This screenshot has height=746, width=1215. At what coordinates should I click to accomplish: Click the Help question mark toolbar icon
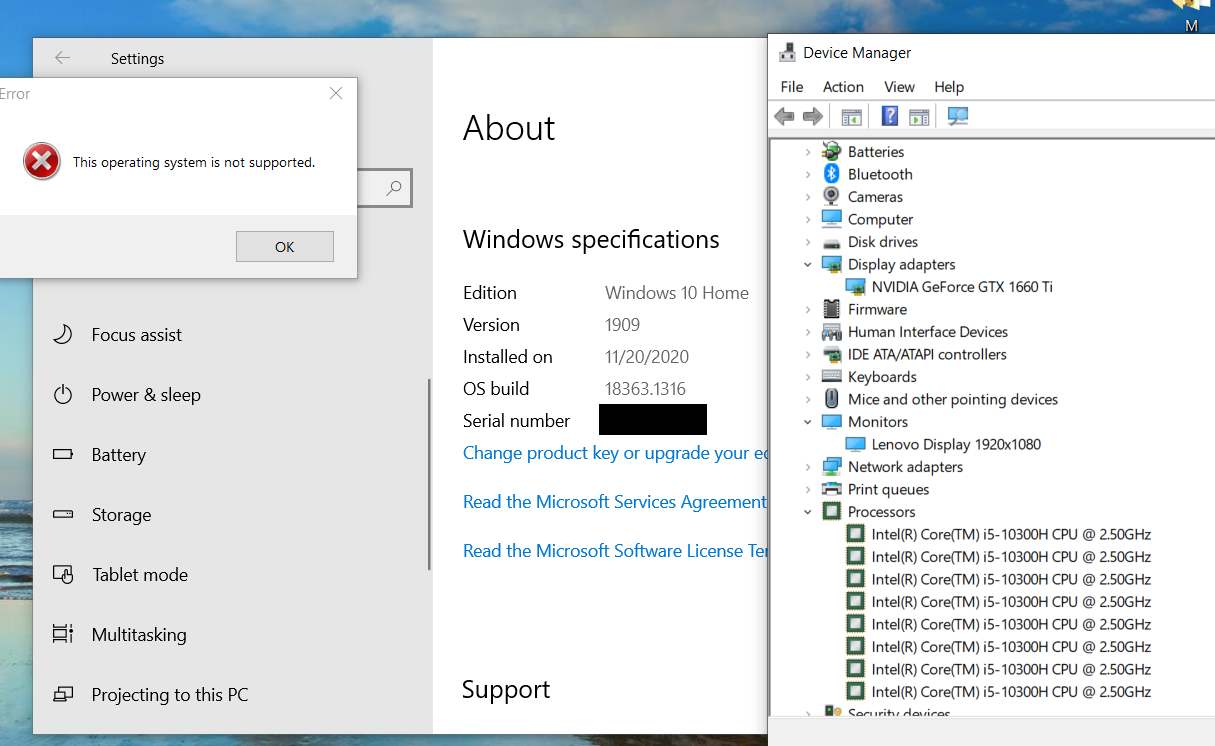click(889, 117)
